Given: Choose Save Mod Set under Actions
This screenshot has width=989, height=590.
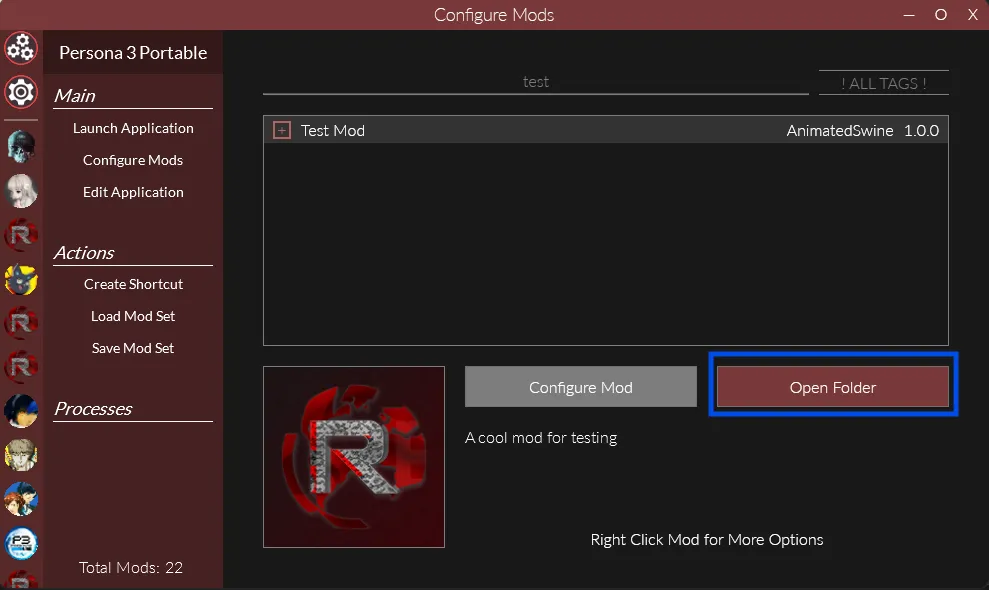Looking at the screenshot, I should coord(133,348).
